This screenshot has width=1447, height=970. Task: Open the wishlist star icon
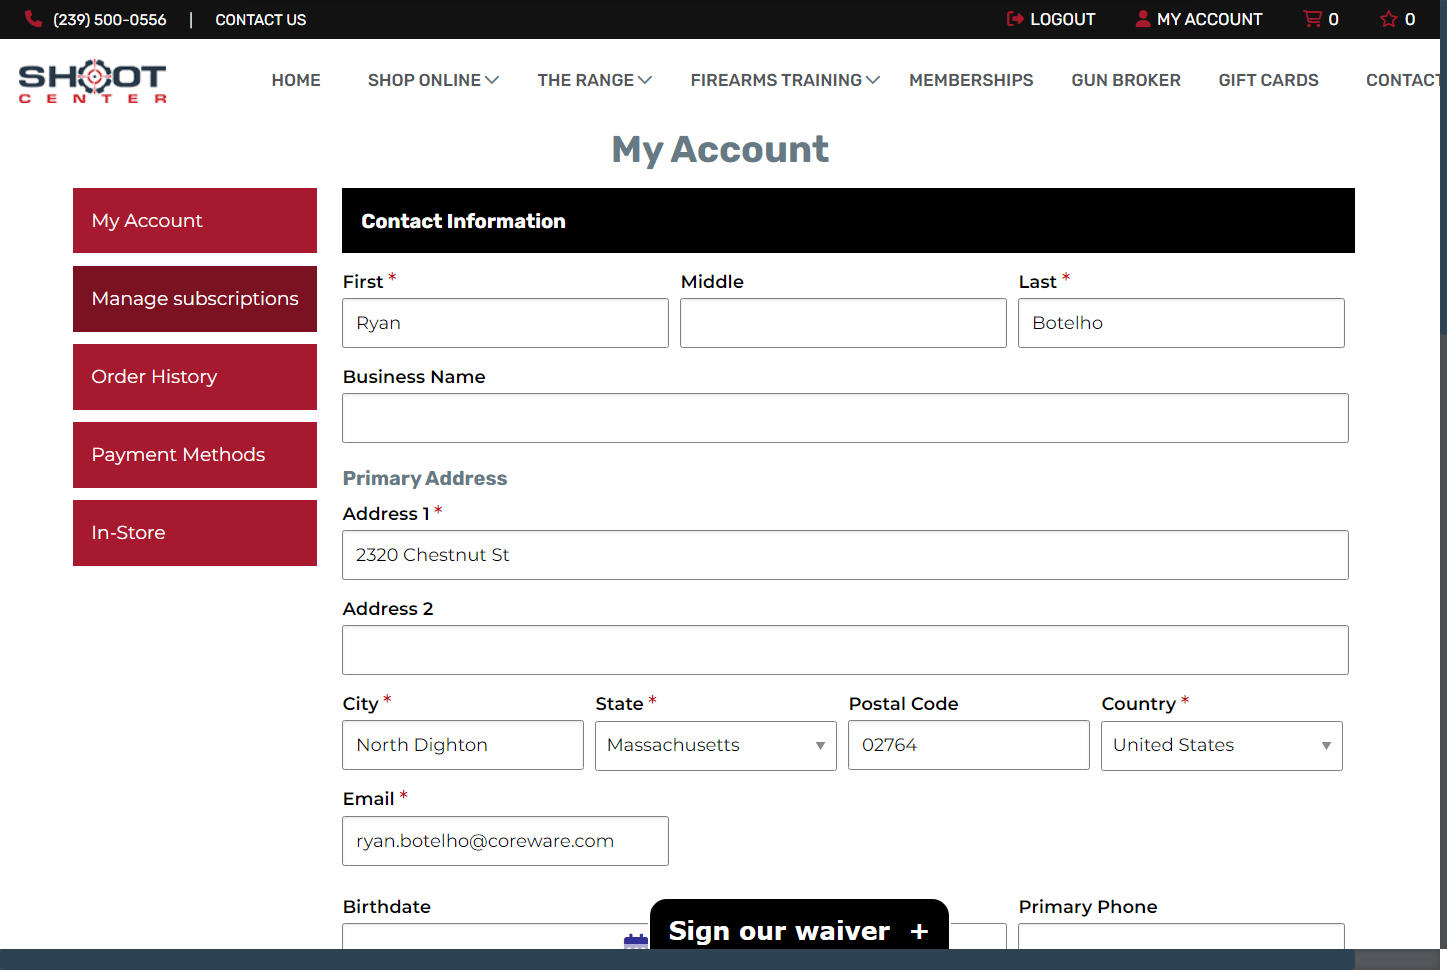(1389, 19)
